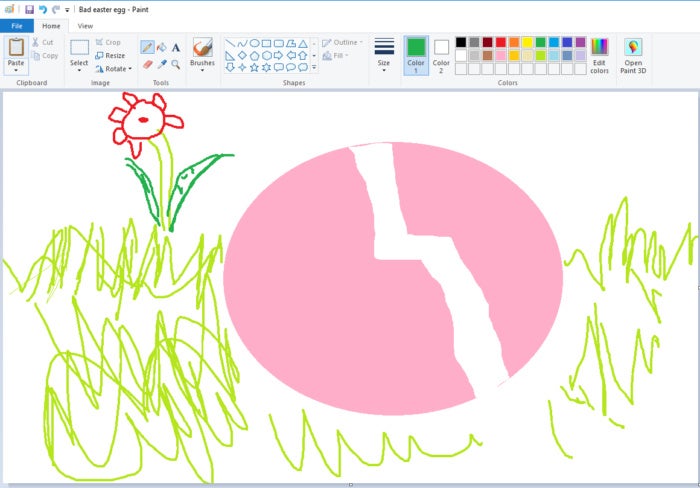This screenshot has width=700, height=488.
Task: Choose the lime green color swatch
Action: point(541,55)
